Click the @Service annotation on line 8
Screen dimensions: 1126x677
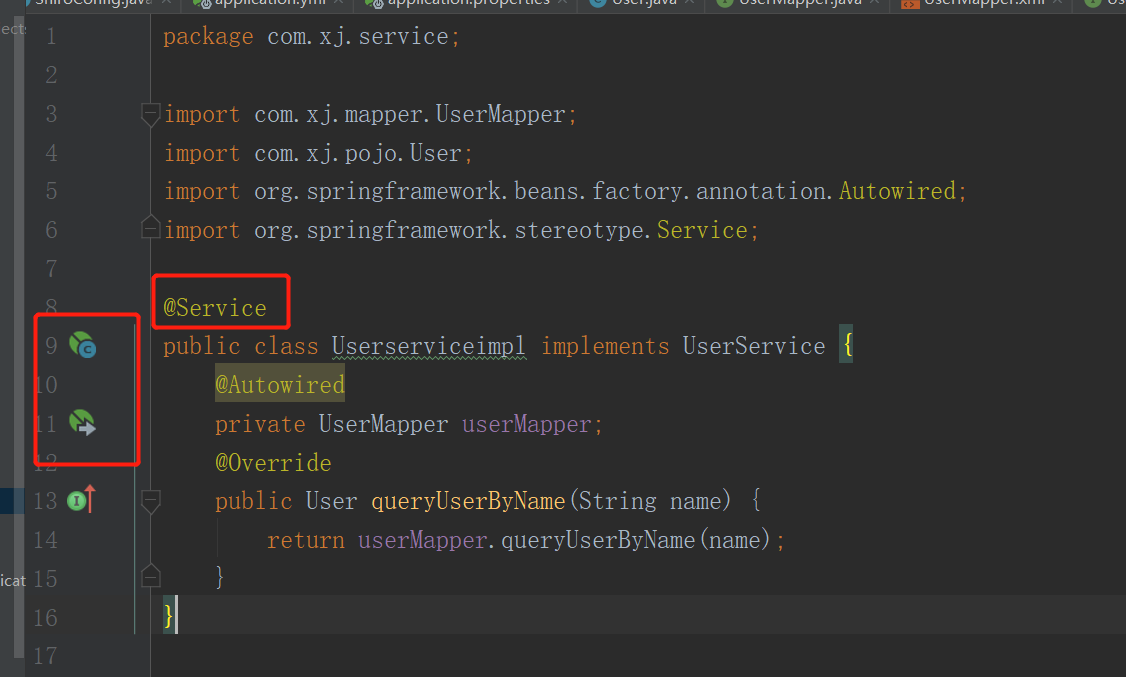[215, 308]
